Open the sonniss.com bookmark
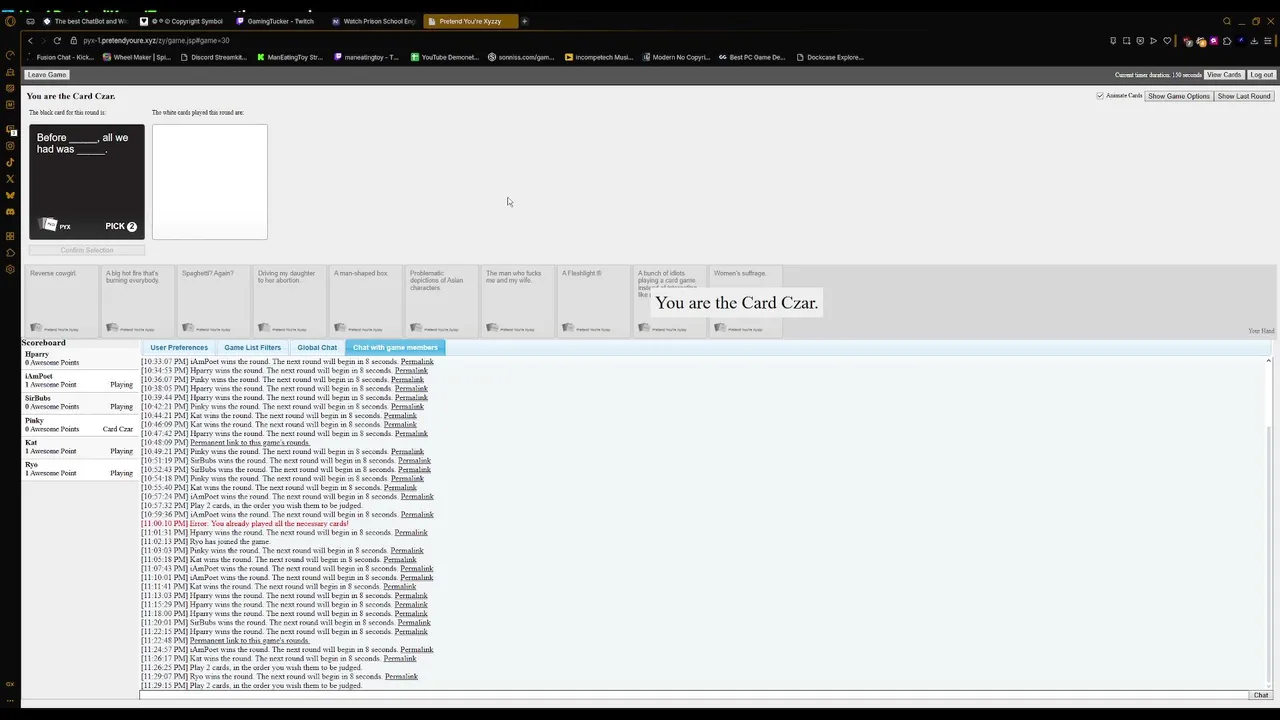This screenshot has width=1280, height=720. [521, 57]
